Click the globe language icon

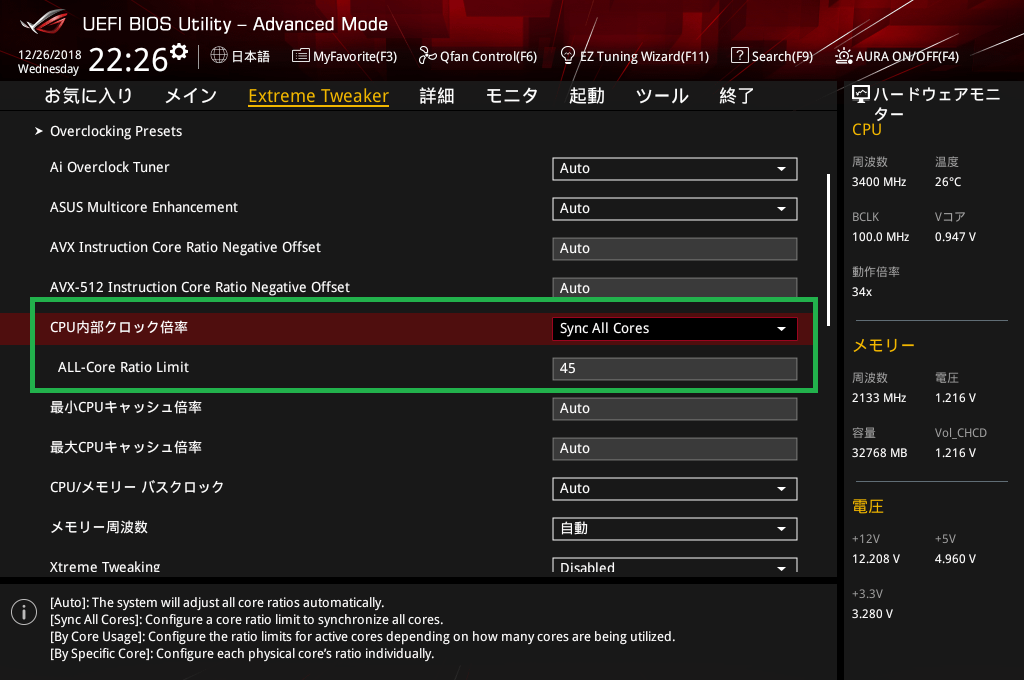click(219, 56)
